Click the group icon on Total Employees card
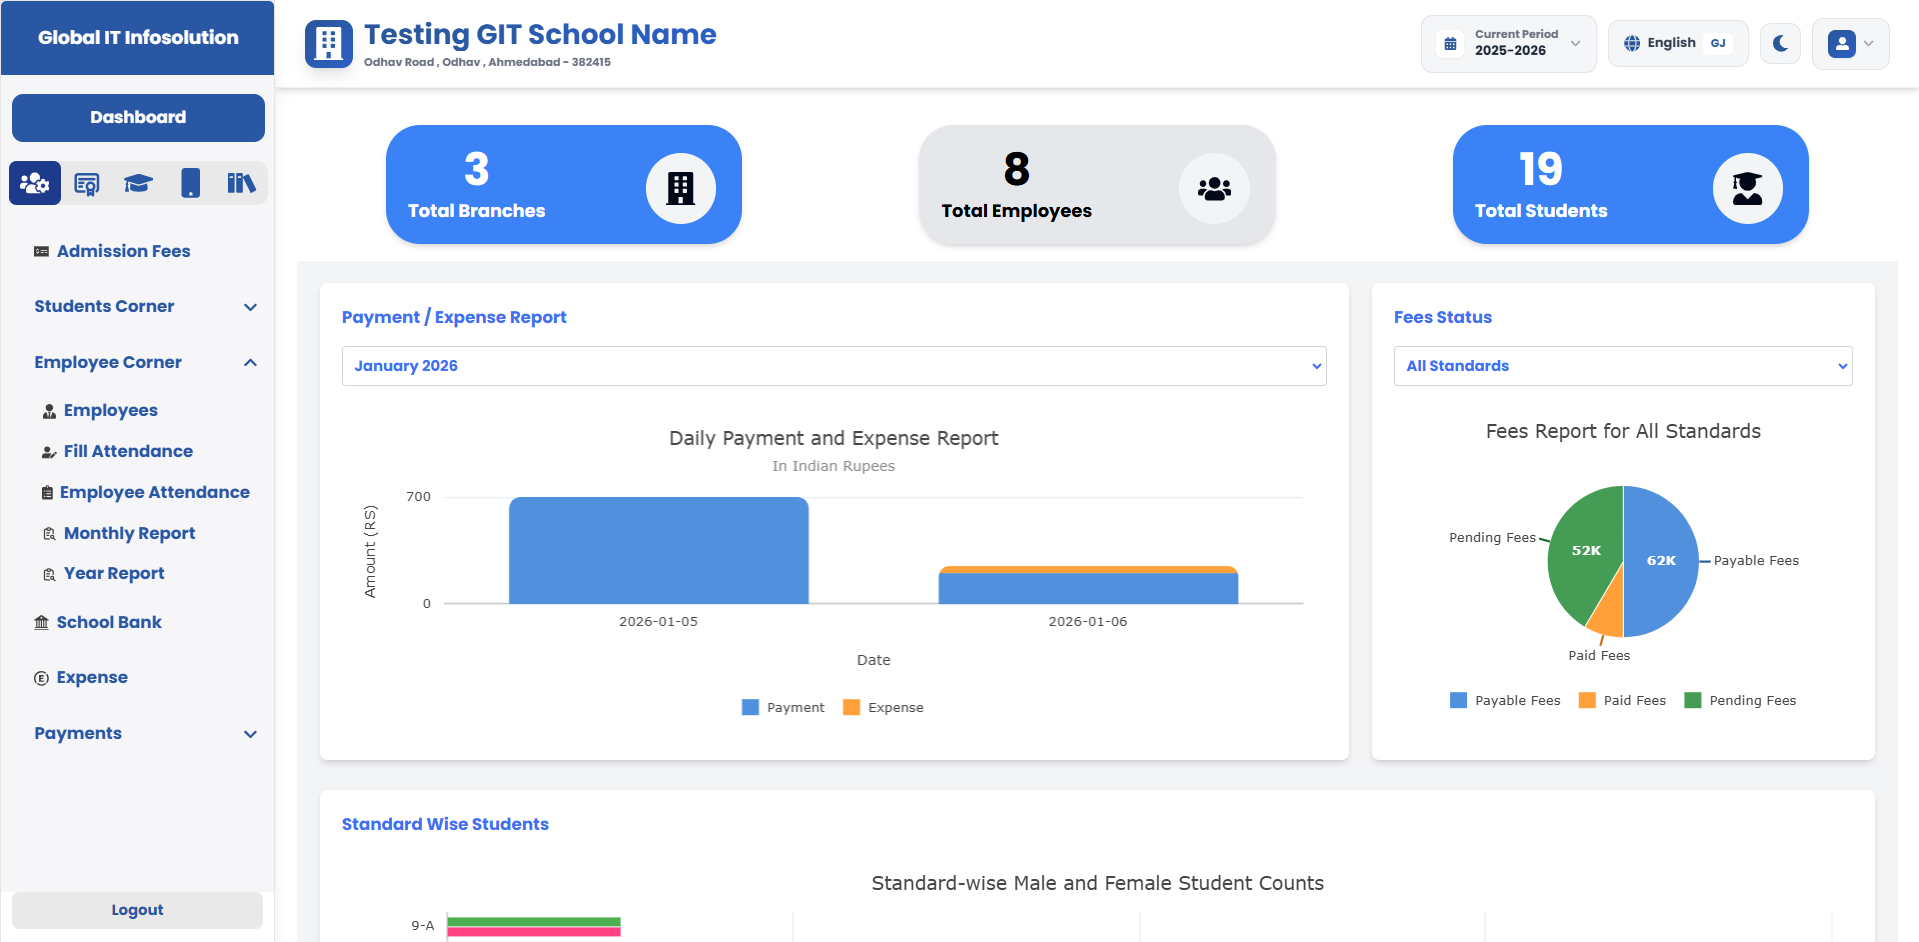The image size is (1919, 942). (x=1214, y=188)
